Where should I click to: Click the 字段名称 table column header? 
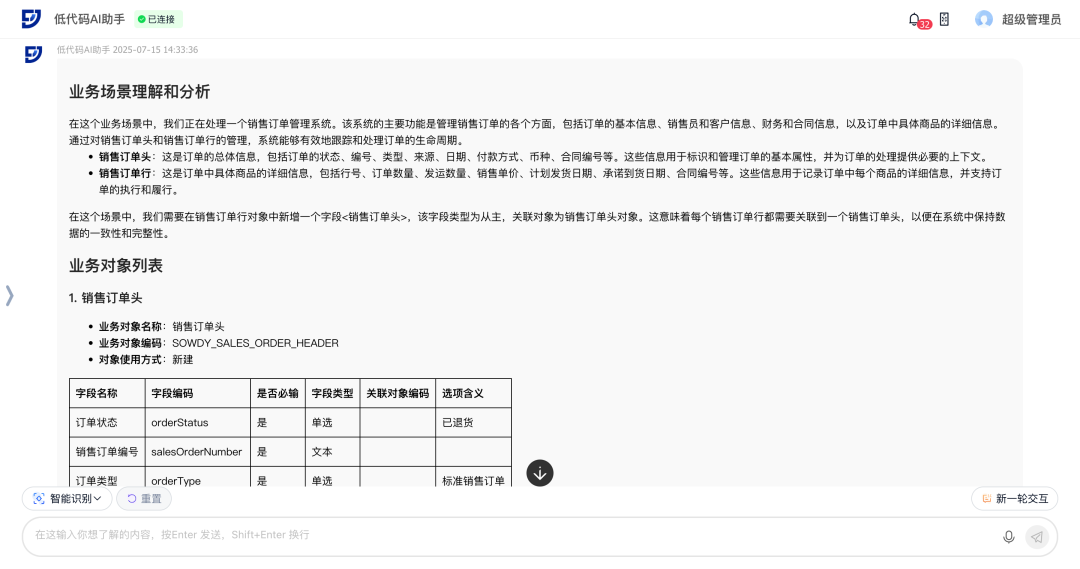[x=97, y=393]
